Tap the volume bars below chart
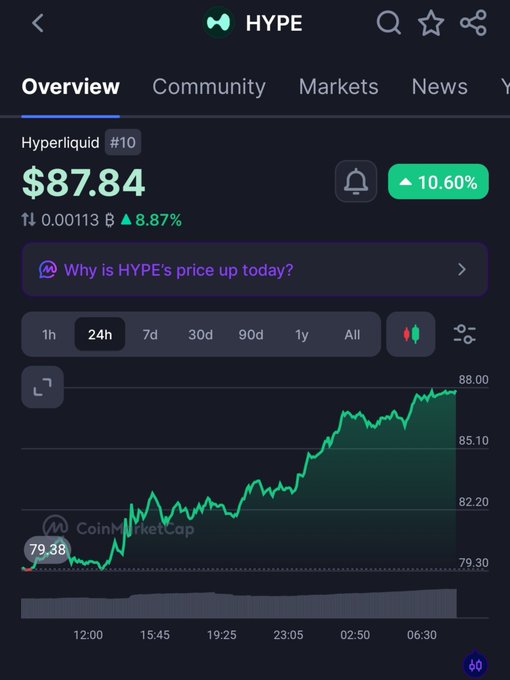 tap(239, 604)
